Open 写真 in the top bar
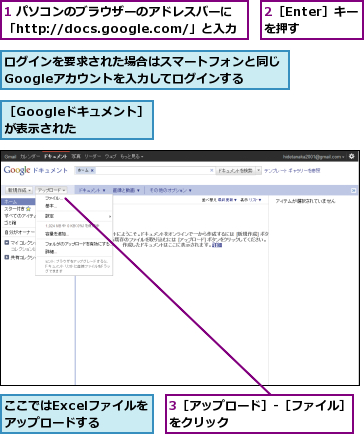Image resolution: width=364 pixels, height=434 pixels. pyautogui.click(x=76, y=157)
